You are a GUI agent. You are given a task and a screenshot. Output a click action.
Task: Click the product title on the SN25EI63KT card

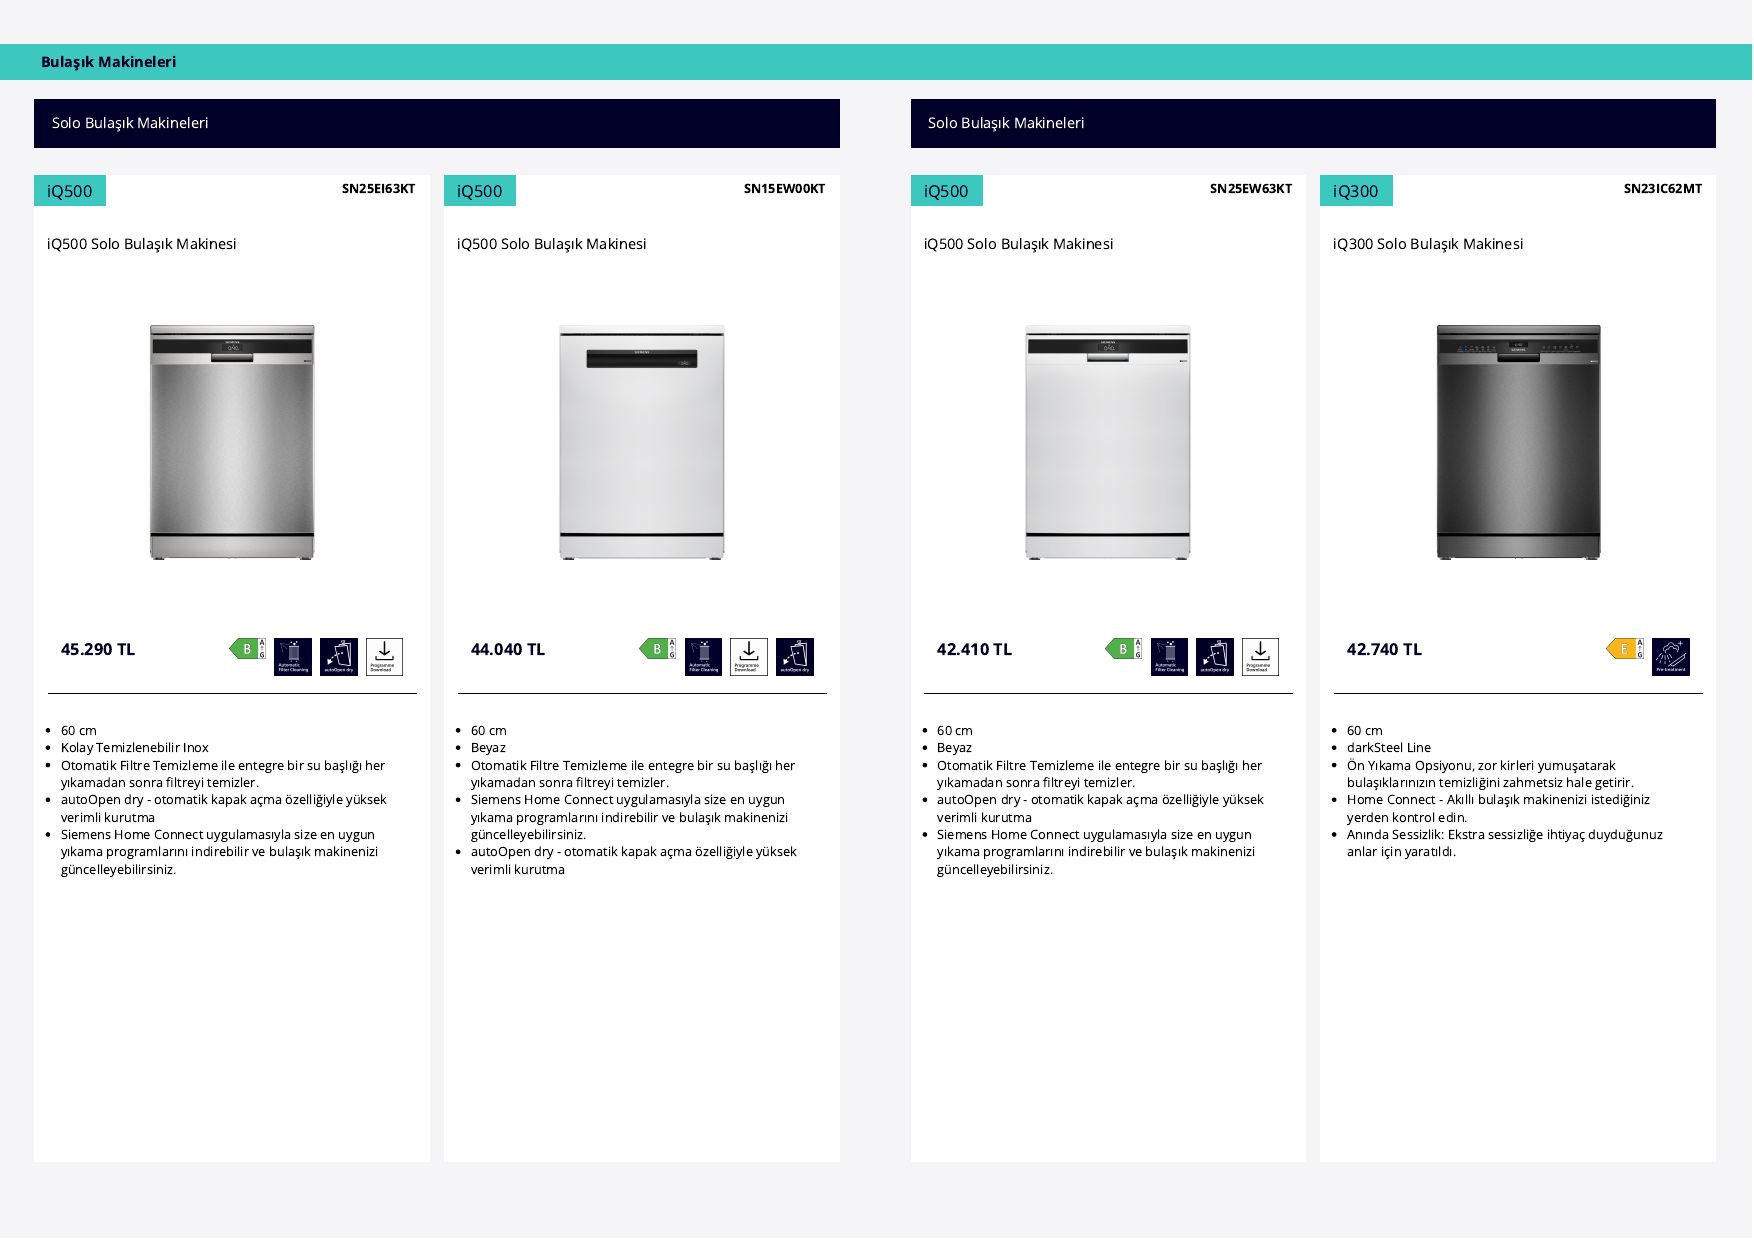tap(142, 244)
